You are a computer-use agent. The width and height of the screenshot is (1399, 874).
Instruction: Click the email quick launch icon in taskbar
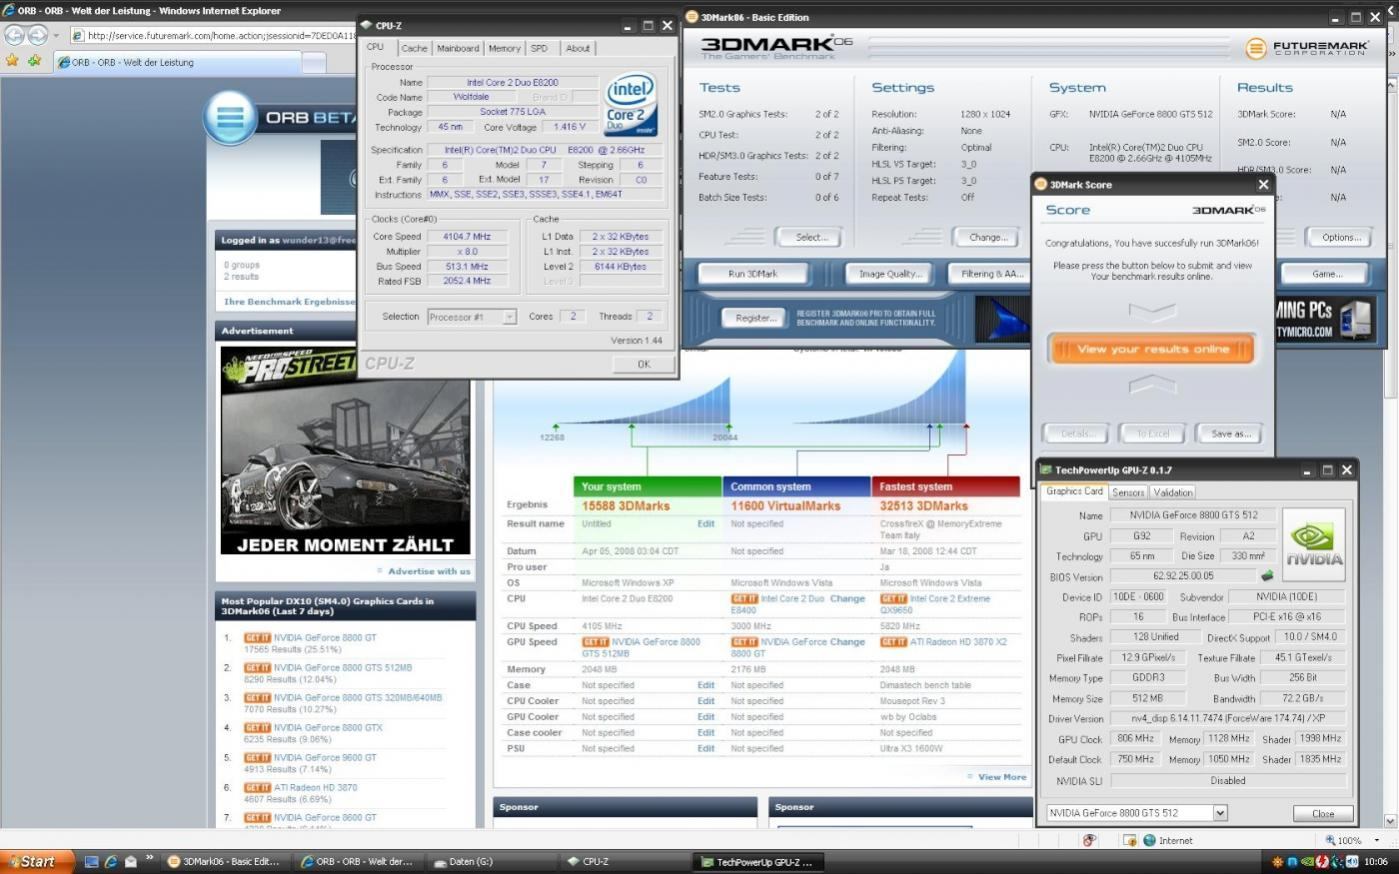(131, 861)
